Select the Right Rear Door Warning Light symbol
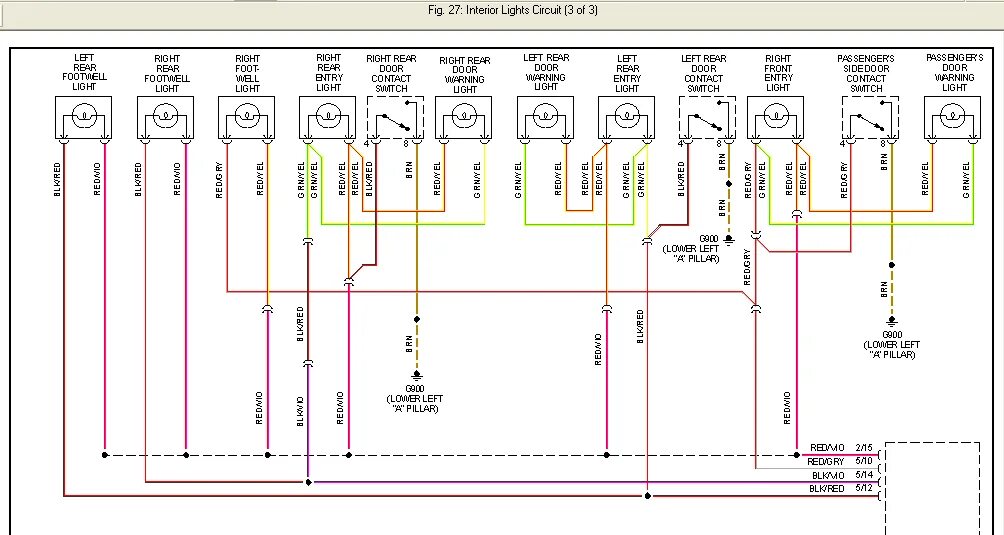Viewport: 1004px width, 535px height. pos(464,117)
